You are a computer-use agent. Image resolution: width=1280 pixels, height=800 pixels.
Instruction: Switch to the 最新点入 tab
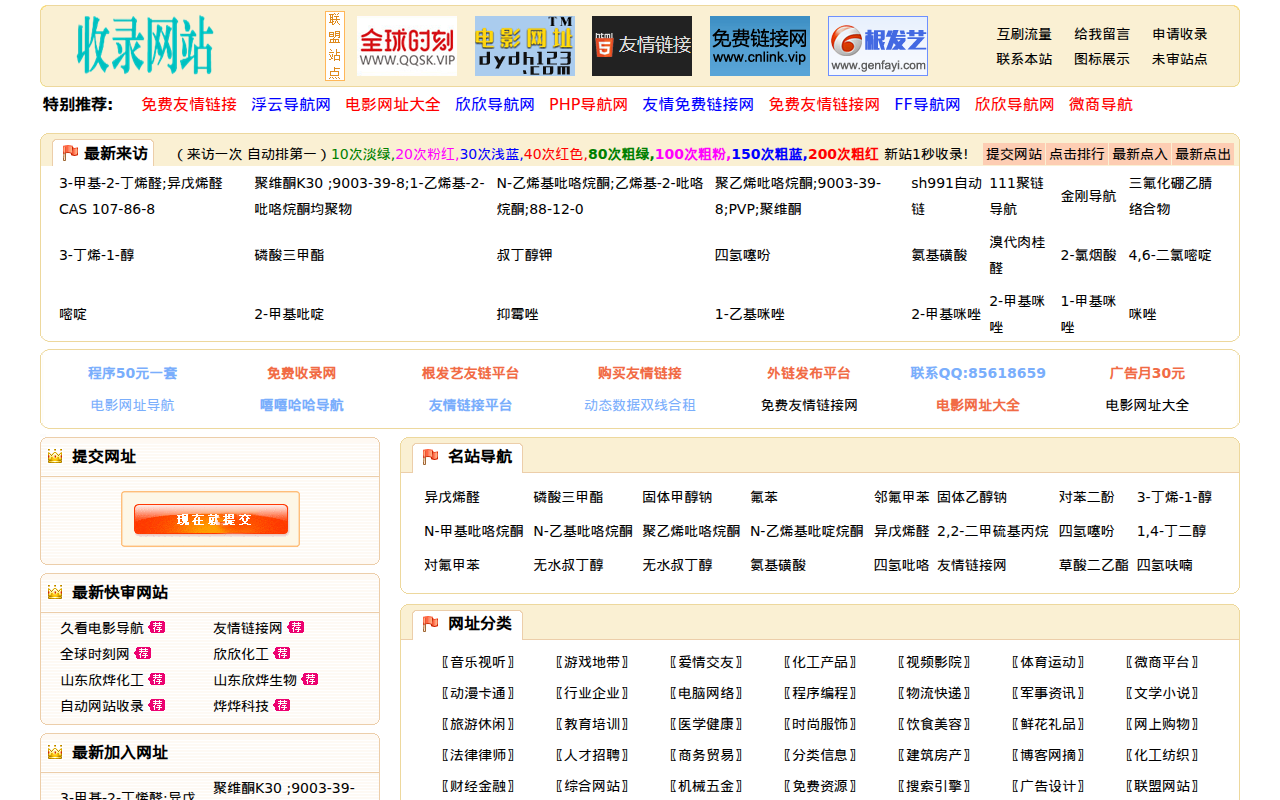coord(1139,154)
